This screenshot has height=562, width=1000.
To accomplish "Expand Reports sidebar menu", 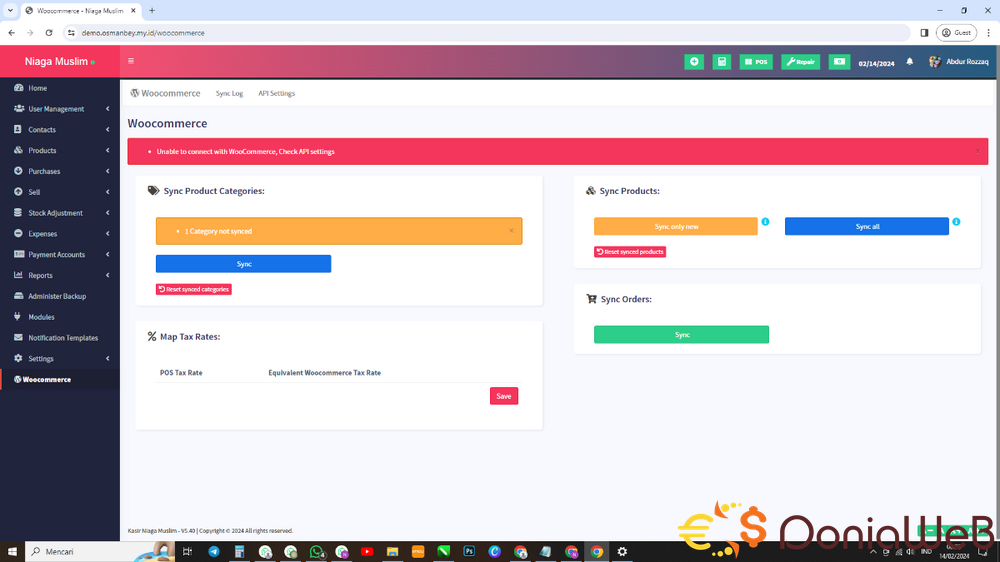I will [x=60, y=276].
